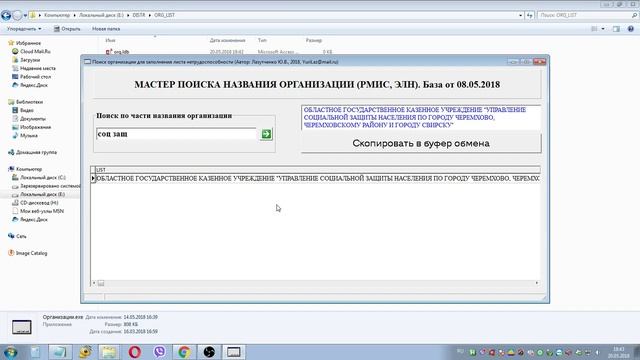Click the horizontal scrollbar left arrow in results

click(x=94, y=283)
